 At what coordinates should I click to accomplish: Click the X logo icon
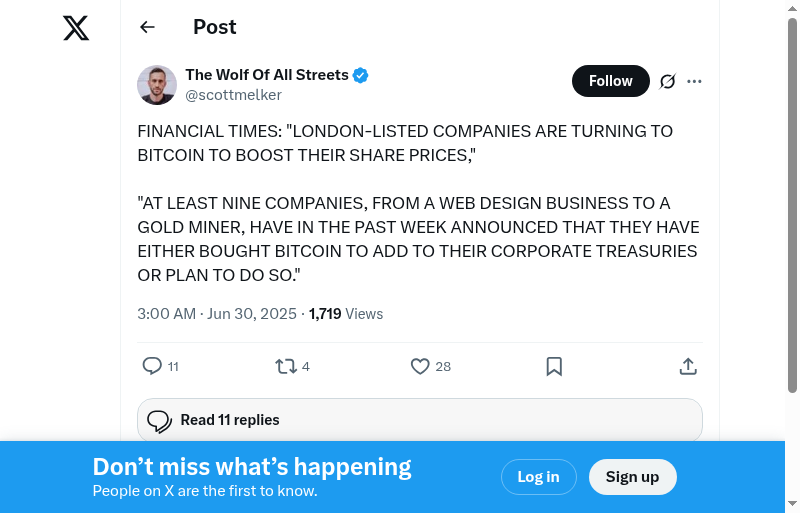[x=76, y=28]
